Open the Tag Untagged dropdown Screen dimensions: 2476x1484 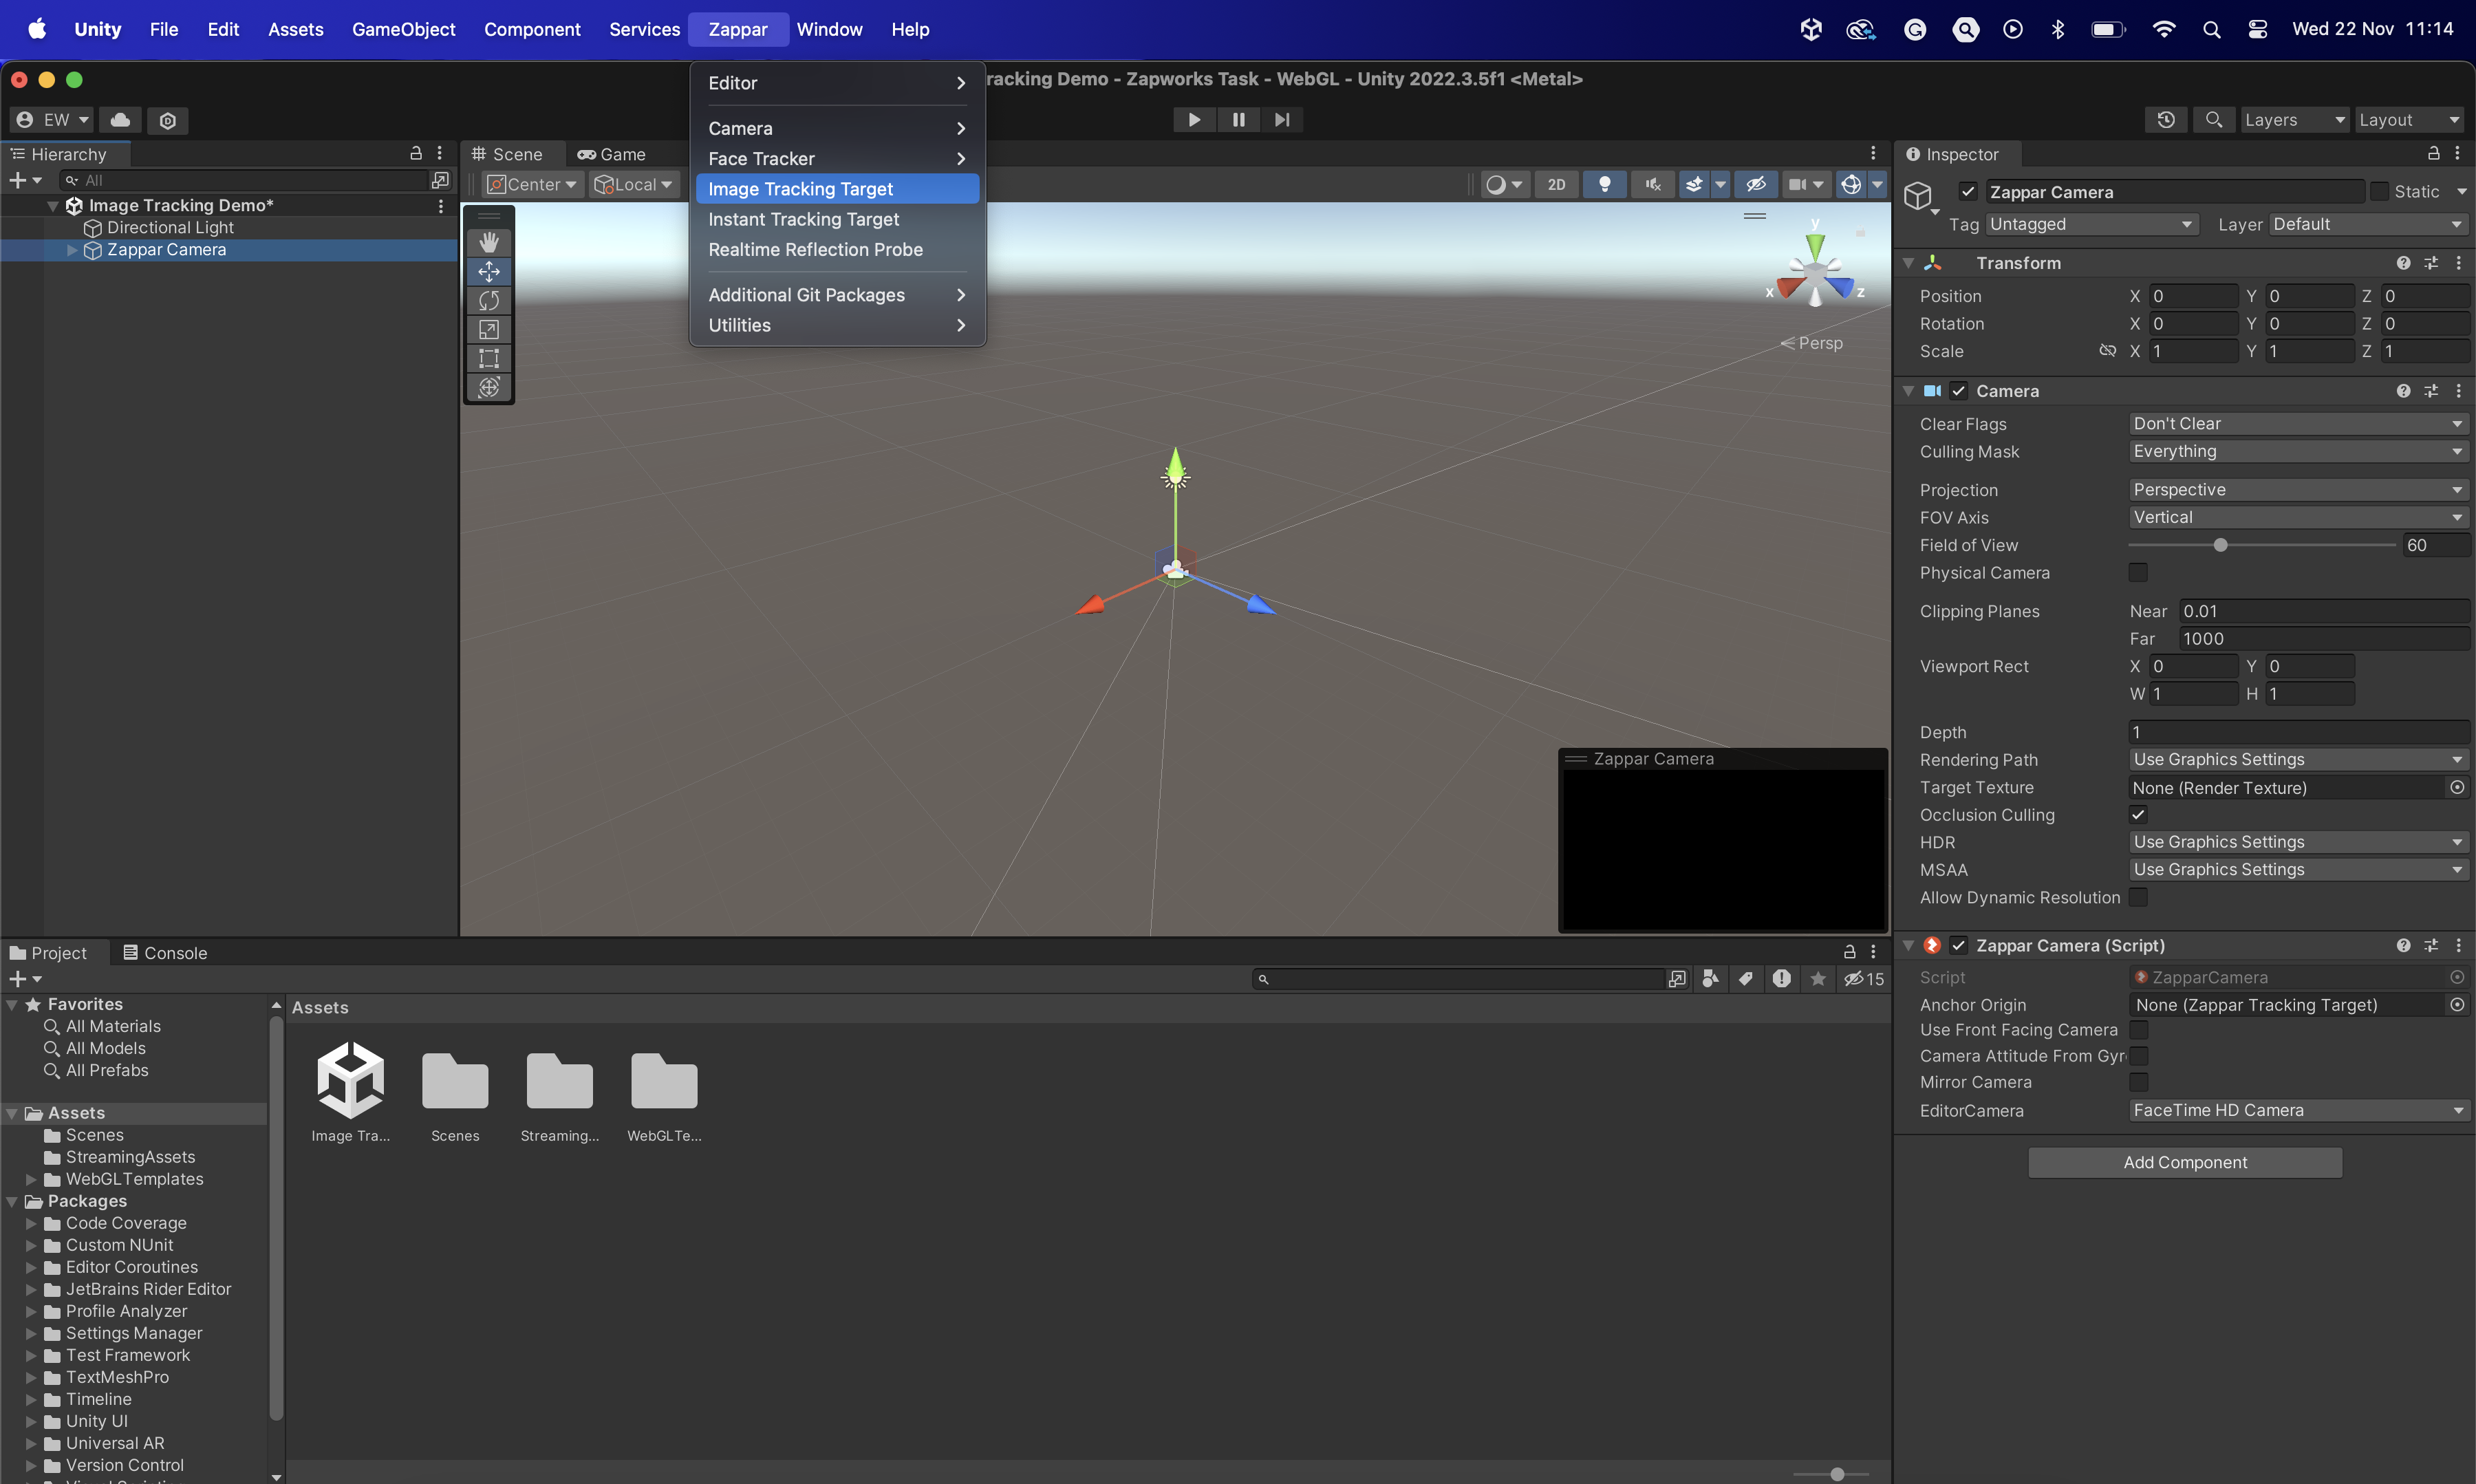click(2091, 224)
